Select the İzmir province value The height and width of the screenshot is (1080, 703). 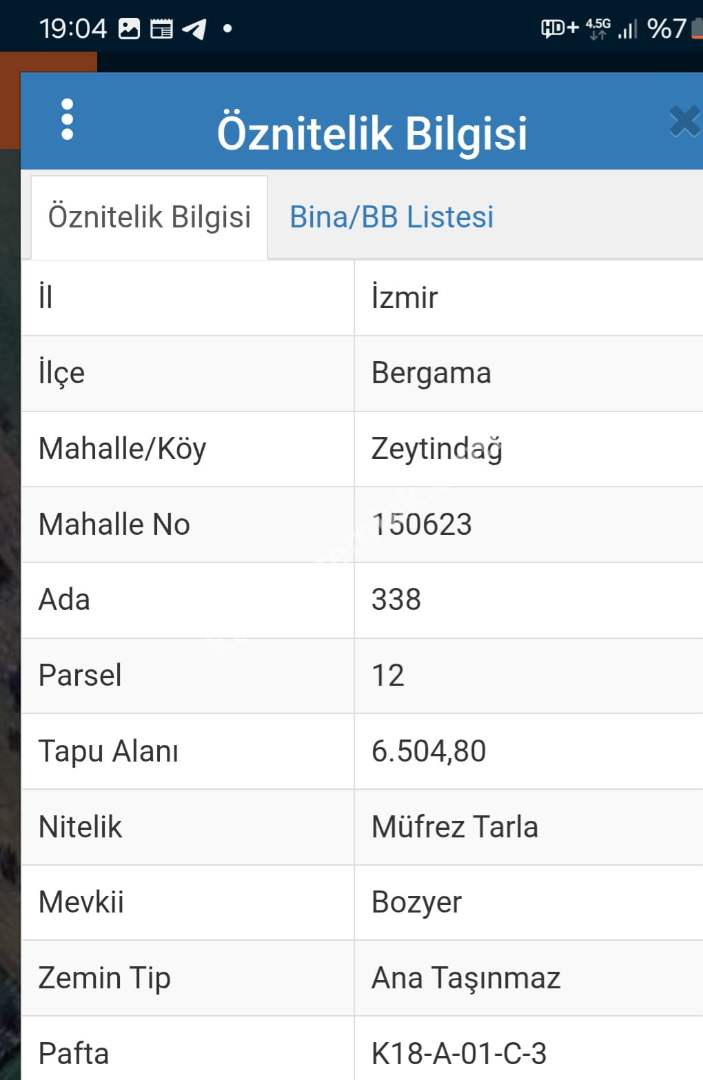[x=405, y=297]
